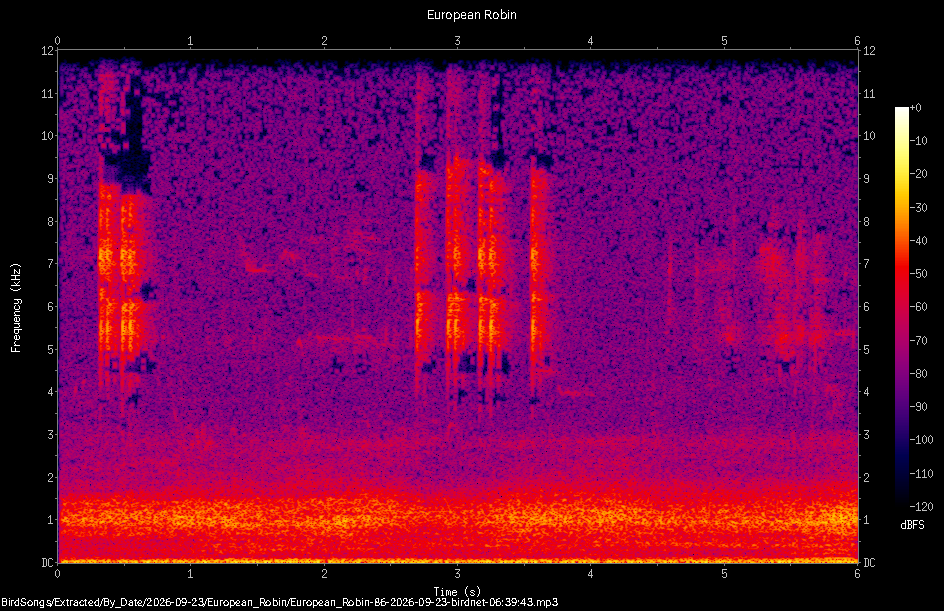
Task: Click the "5" tick on the top time axis
Action: [x=724, y=41]
